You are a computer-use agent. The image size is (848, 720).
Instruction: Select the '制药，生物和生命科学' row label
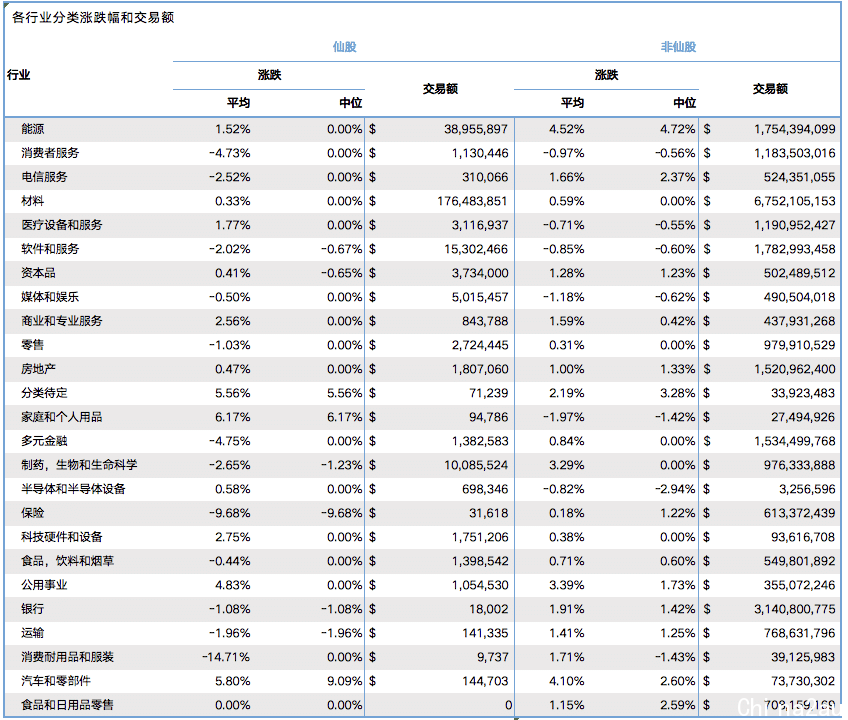(x=80, y=465)
